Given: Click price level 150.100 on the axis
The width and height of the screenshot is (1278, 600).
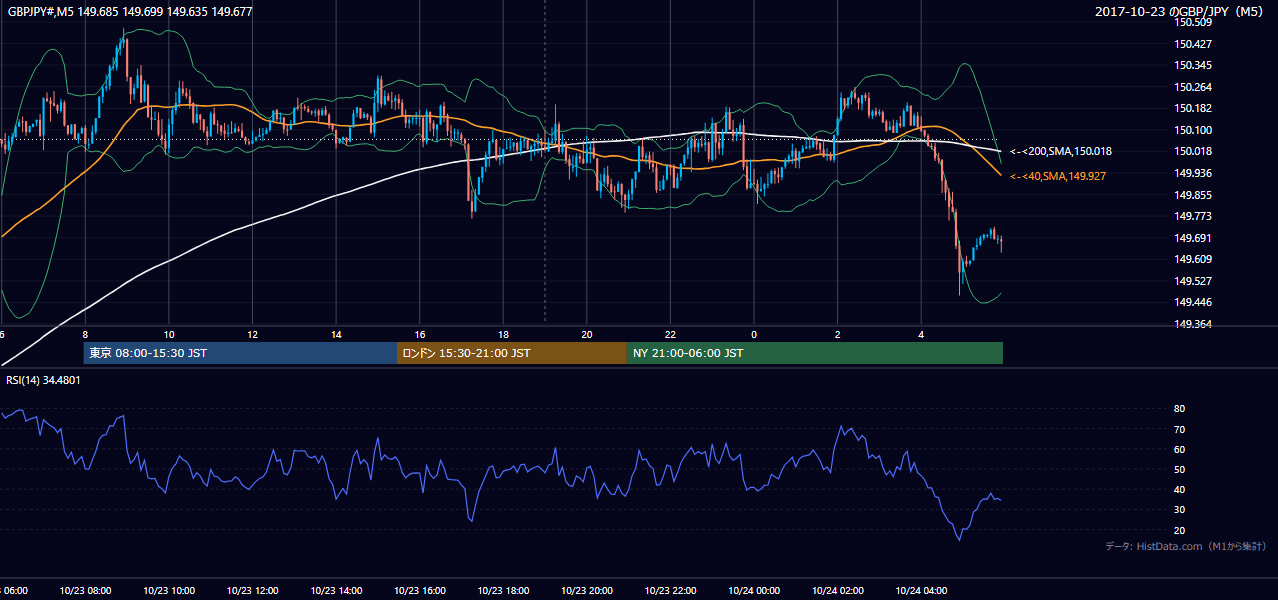Looking at the screenshot, I should (1192, 130).
